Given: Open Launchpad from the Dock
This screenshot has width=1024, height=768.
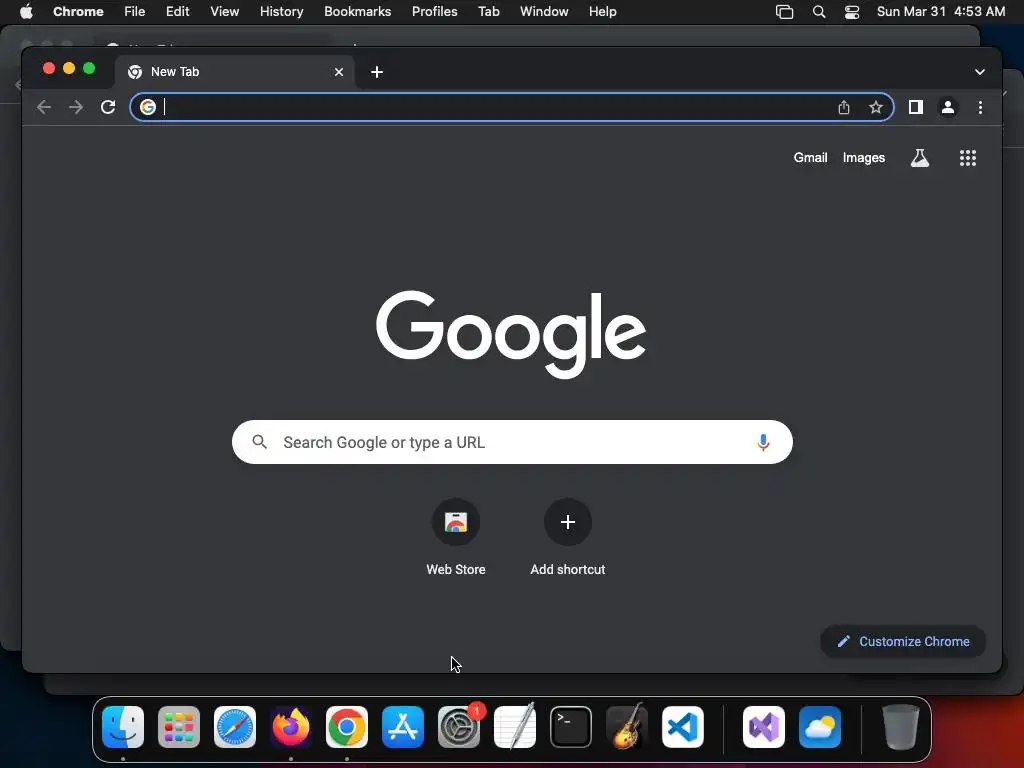Looking at the screenshot, I should click(179, 726).
